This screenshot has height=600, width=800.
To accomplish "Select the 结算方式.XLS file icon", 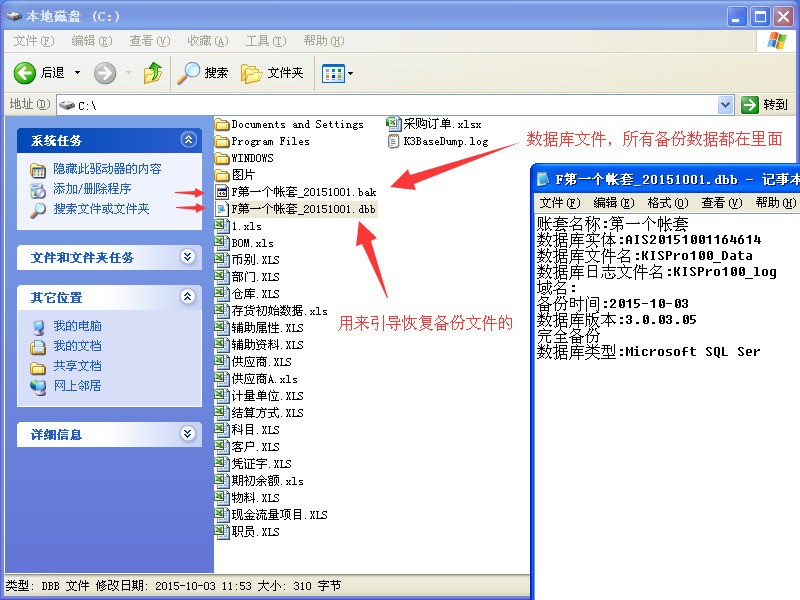I will 222,412.
